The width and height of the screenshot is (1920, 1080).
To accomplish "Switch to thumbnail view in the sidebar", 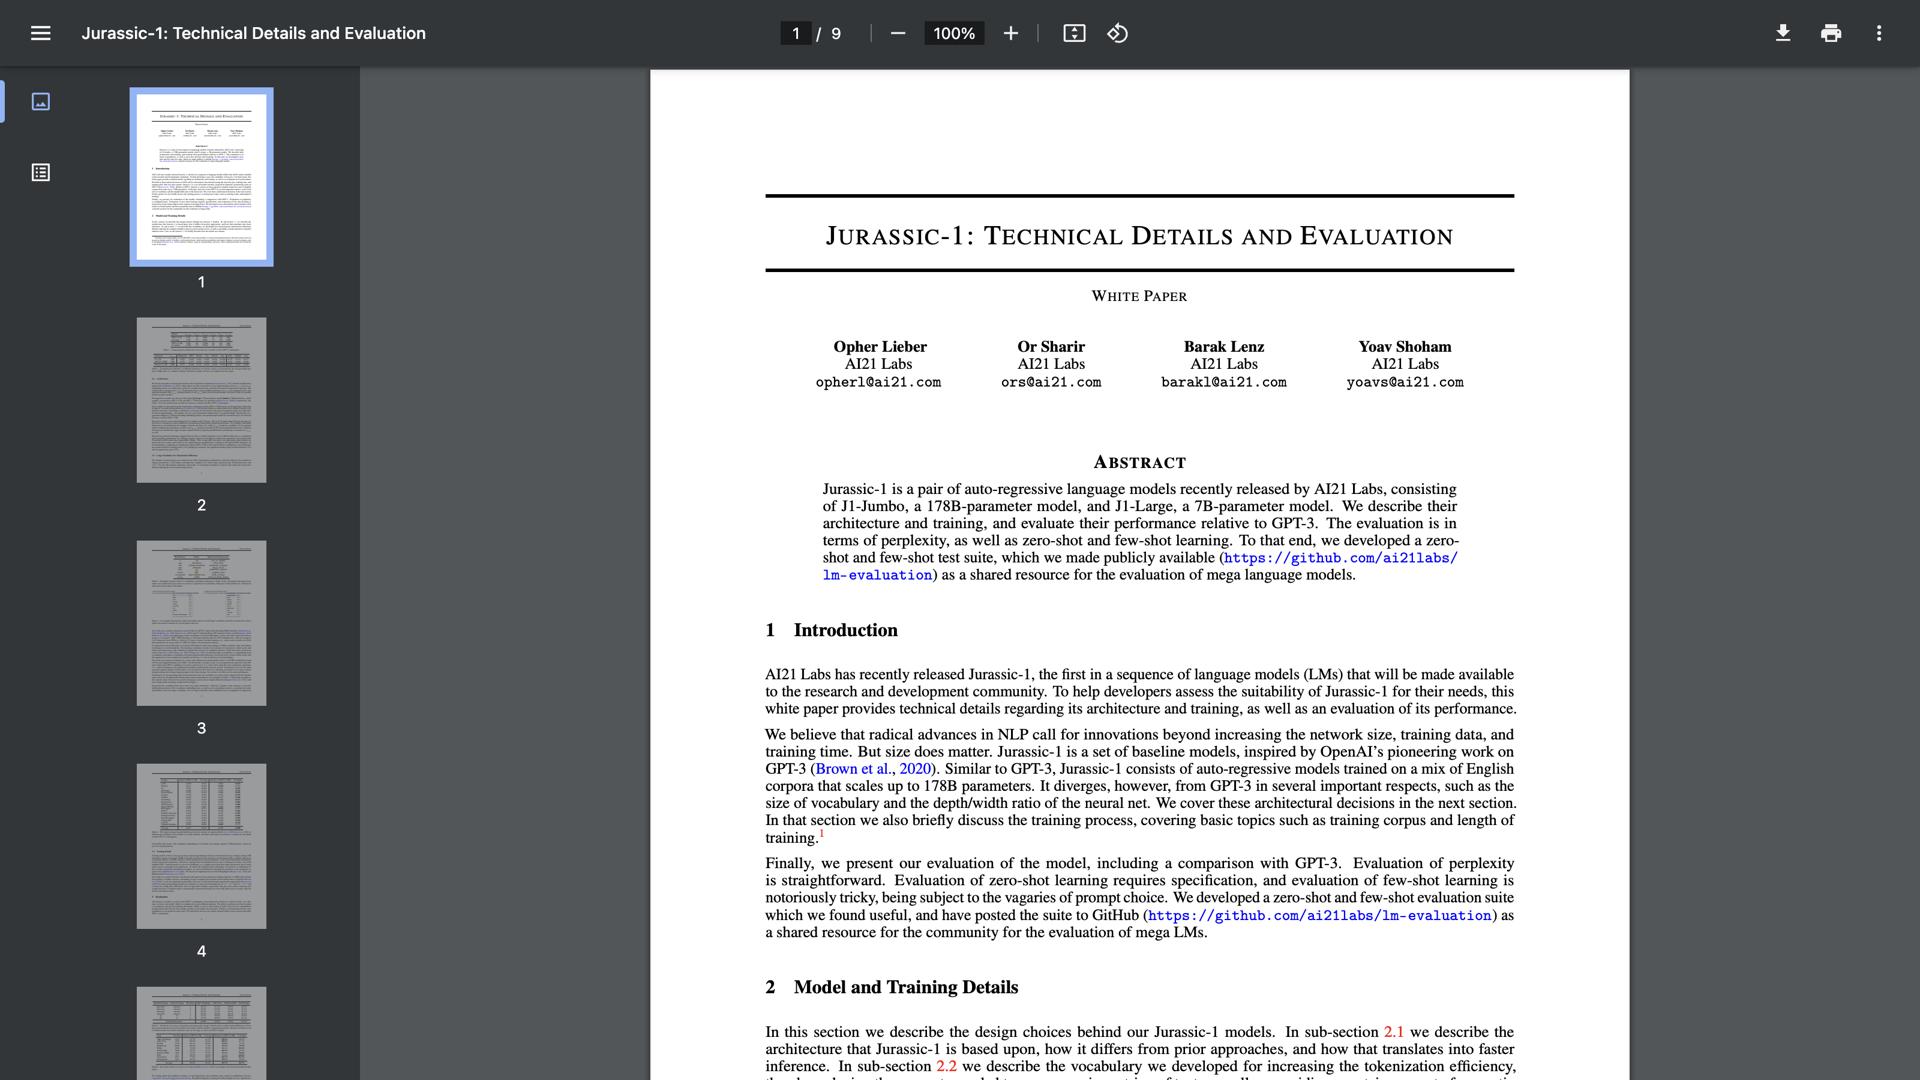I will tap(40, 101).
